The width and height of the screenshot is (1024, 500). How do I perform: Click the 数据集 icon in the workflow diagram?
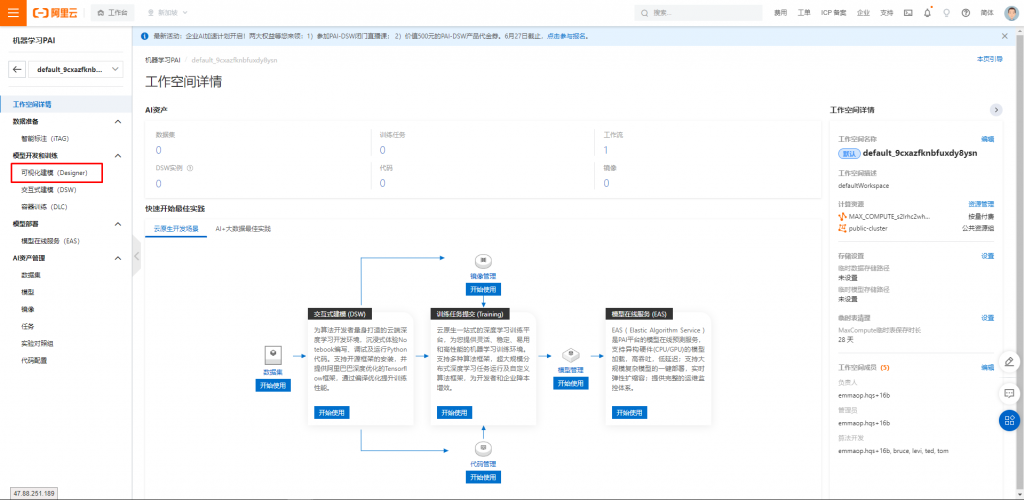[272, 356]
